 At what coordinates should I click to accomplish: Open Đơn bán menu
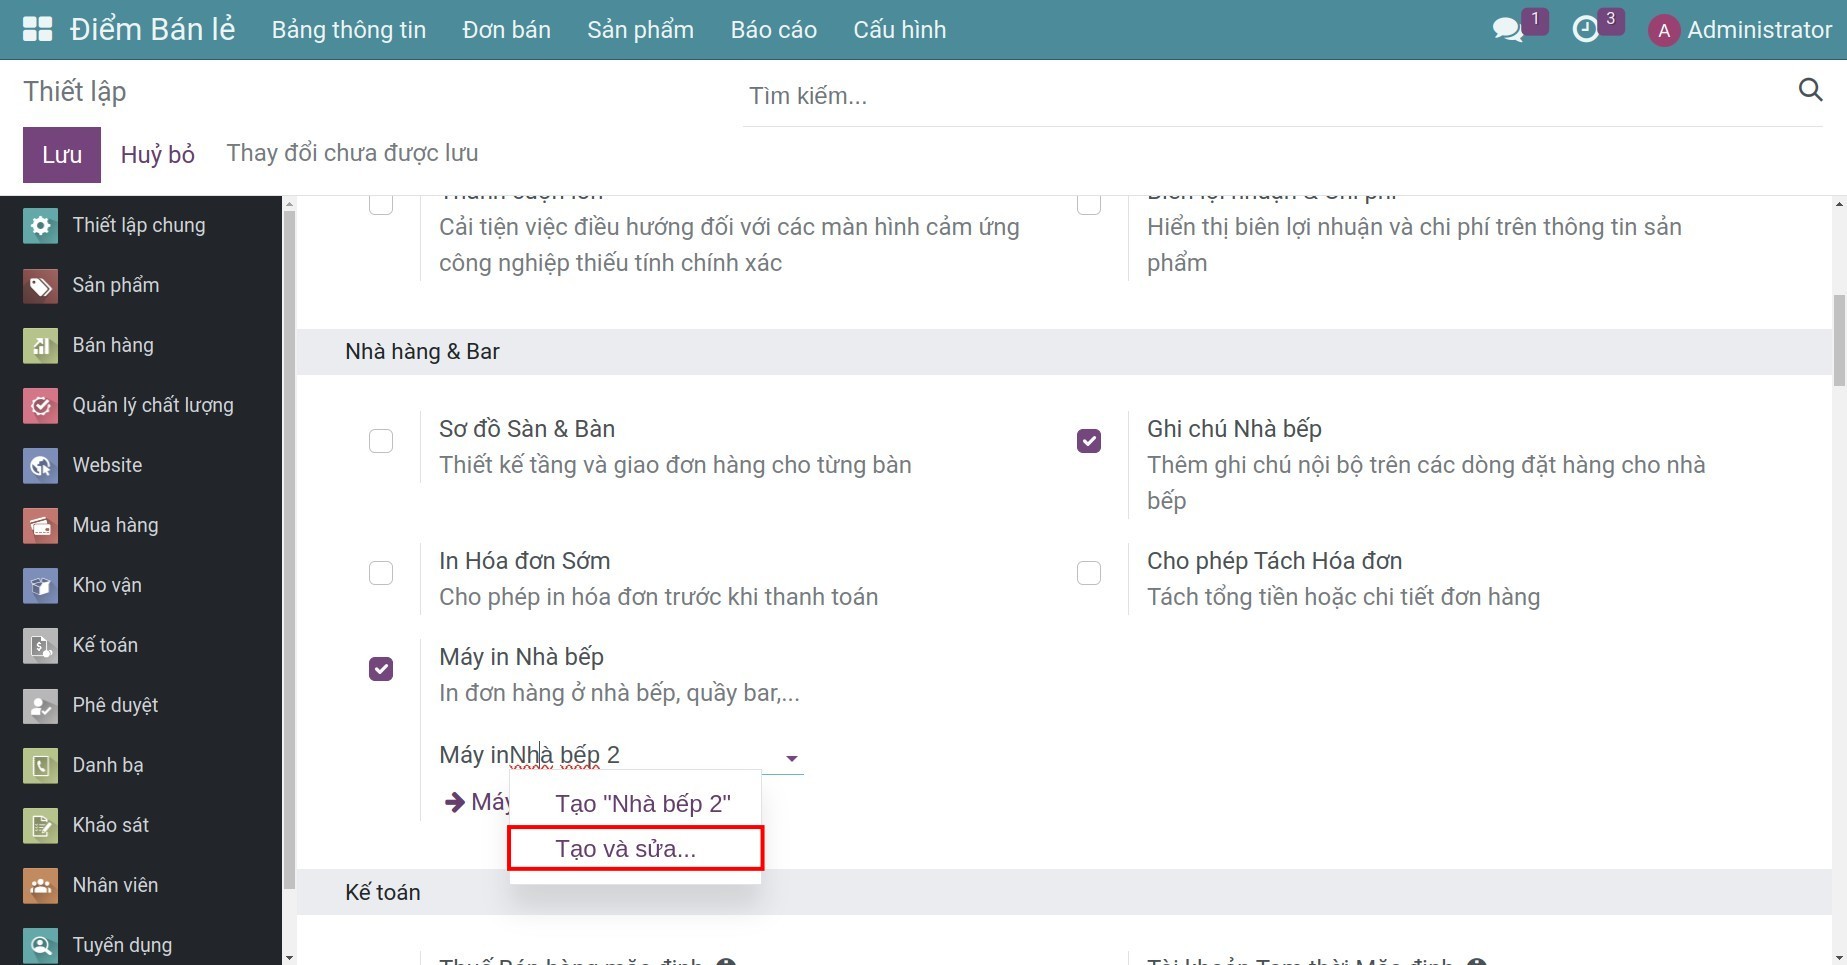[x=506, y=30]
